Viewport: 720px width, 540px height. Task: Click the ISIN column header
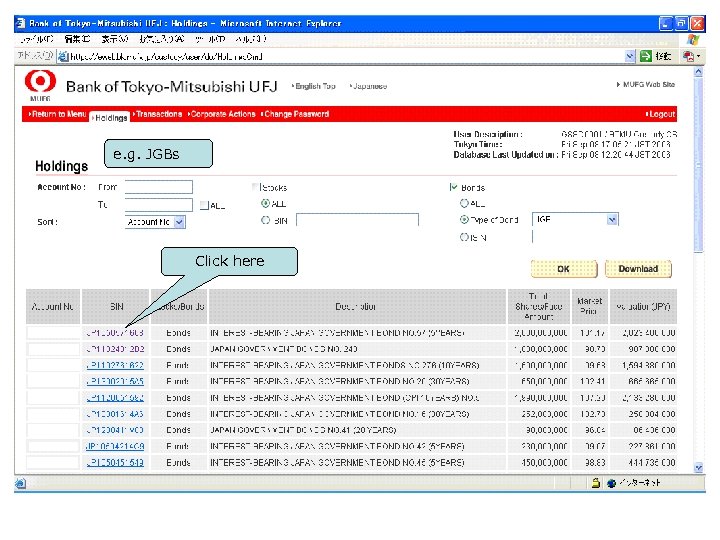pyautogui.click(x=116, y=306)
